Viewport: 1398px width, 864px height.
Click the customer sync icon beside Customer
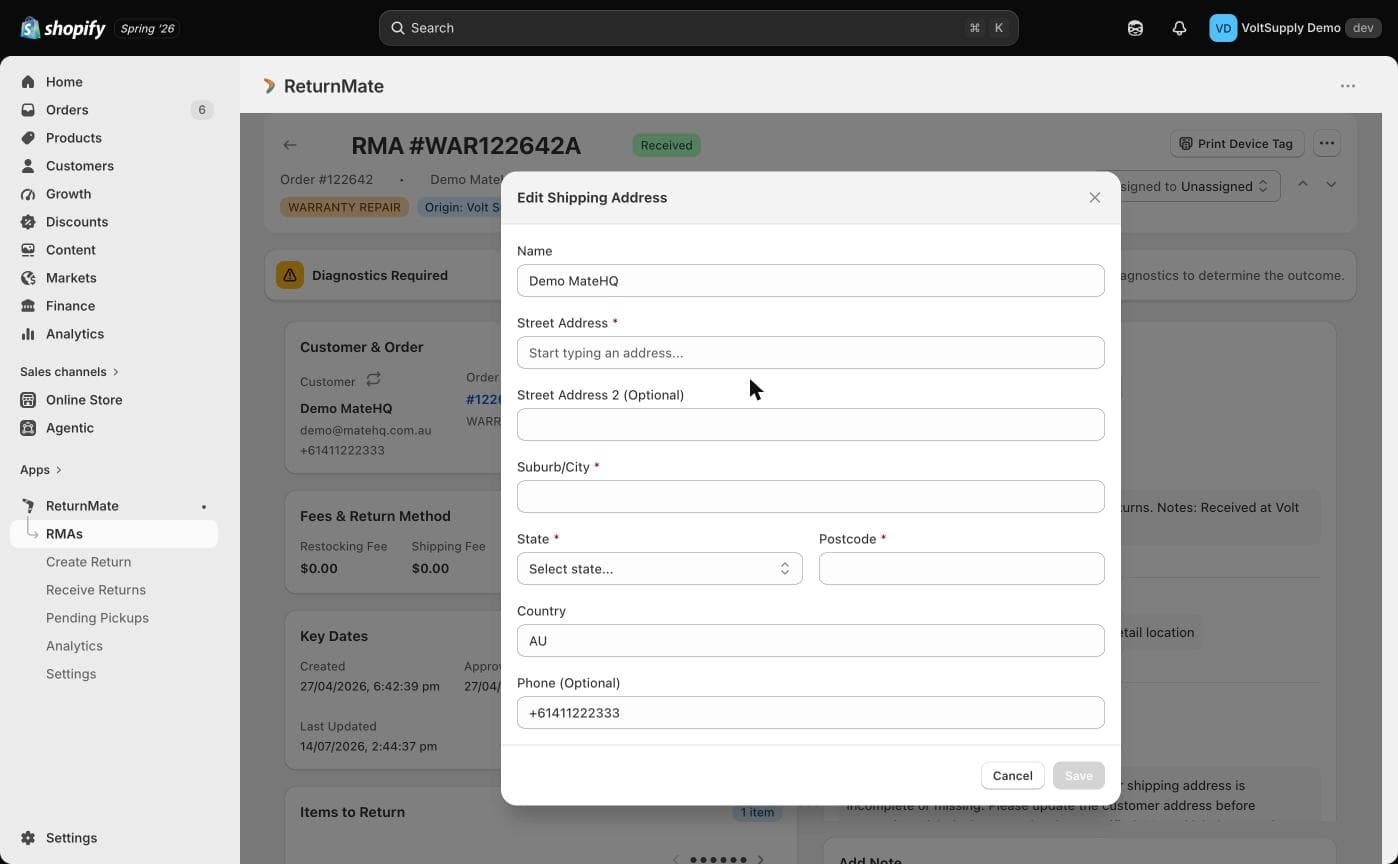click(x=373, y=380)
